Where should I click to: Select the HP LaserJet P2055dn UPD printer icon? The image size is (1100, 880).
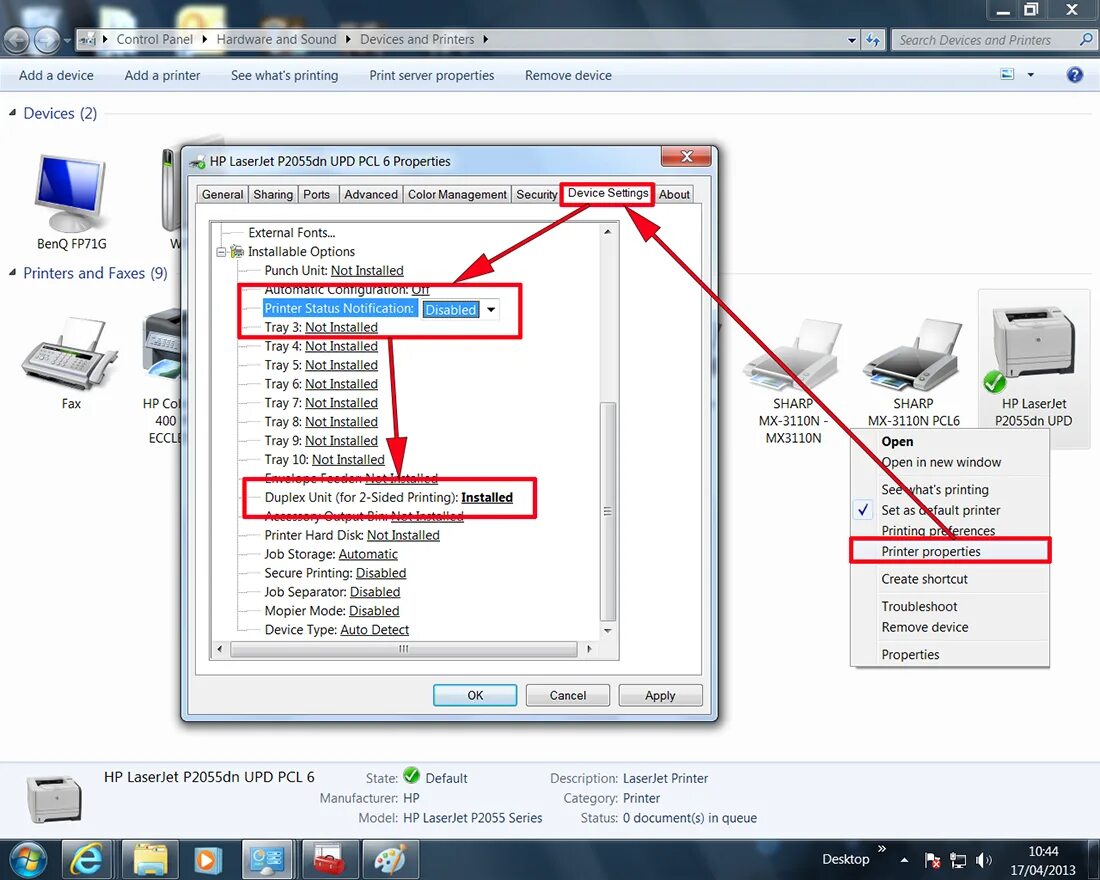click(x=1033, y=345)
